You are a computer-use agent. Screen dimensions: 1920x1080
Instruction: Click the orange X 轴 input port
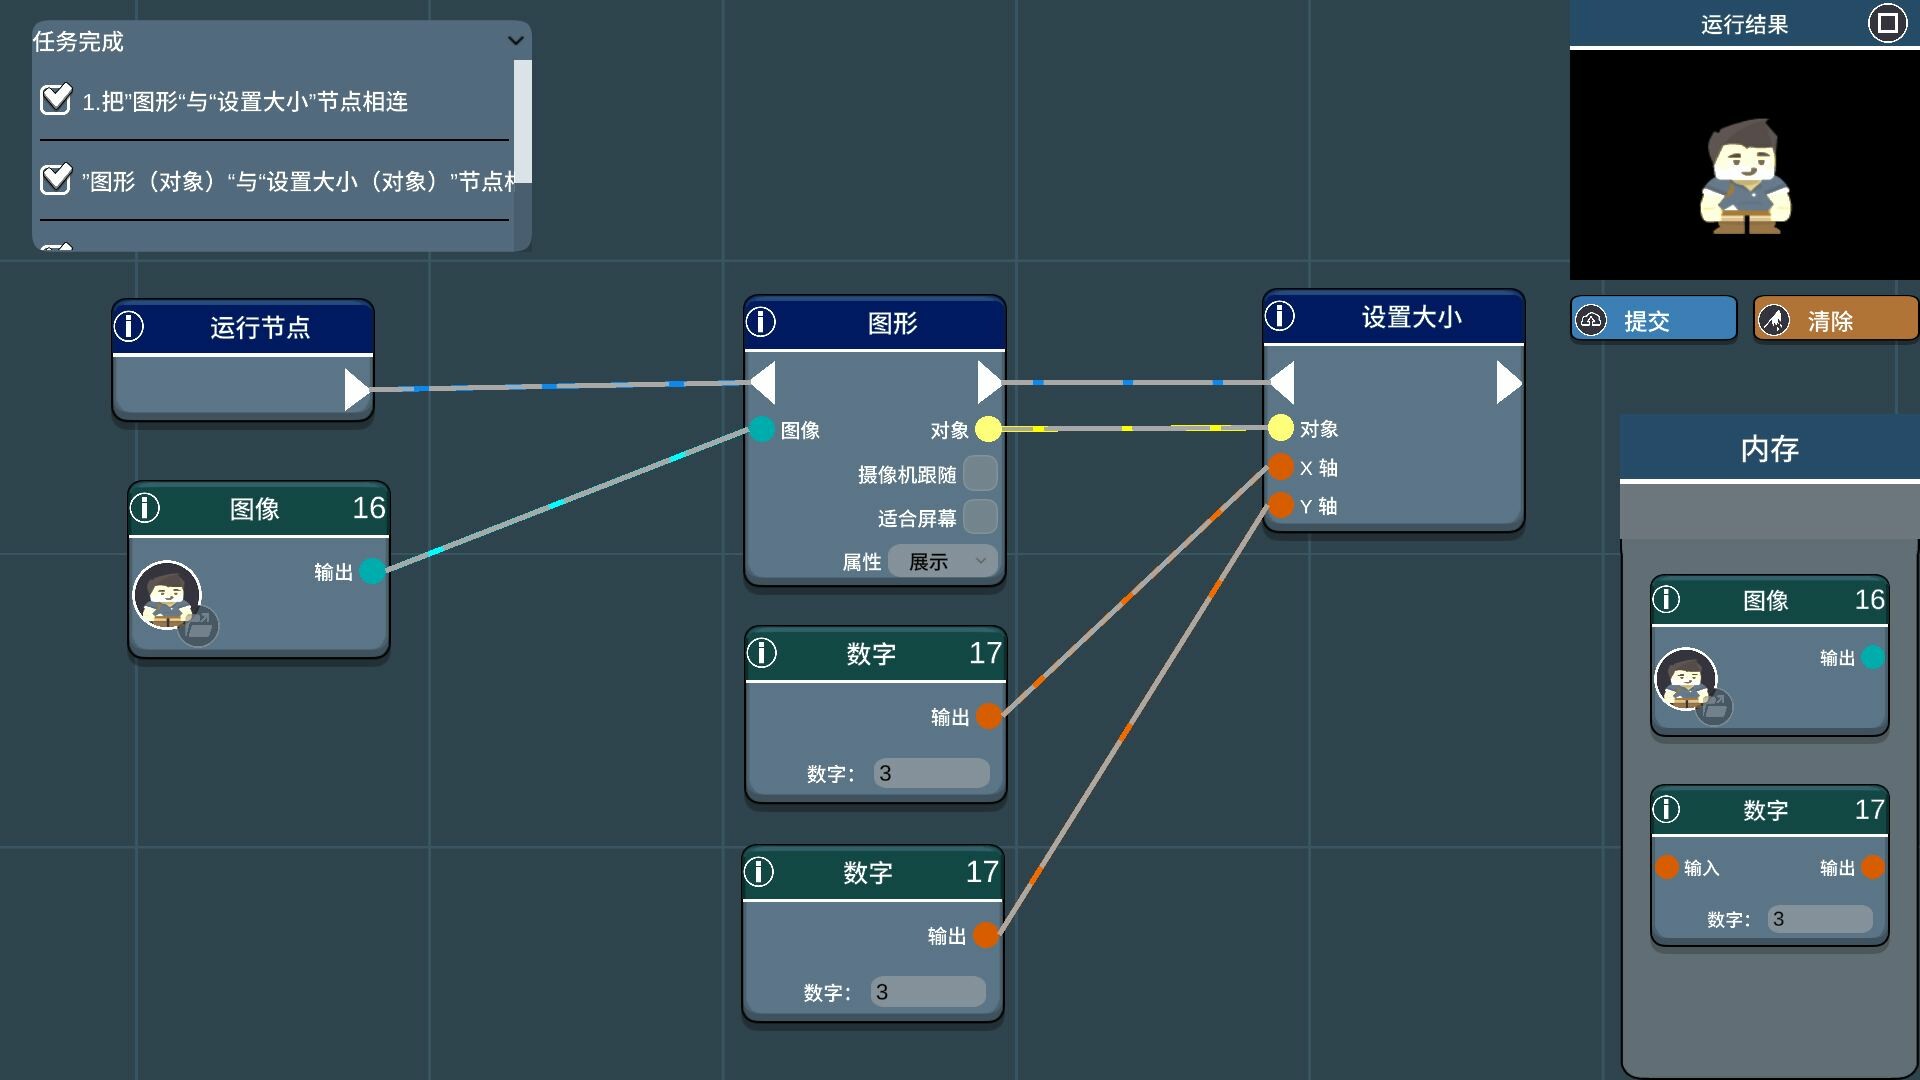(1281, 467)
